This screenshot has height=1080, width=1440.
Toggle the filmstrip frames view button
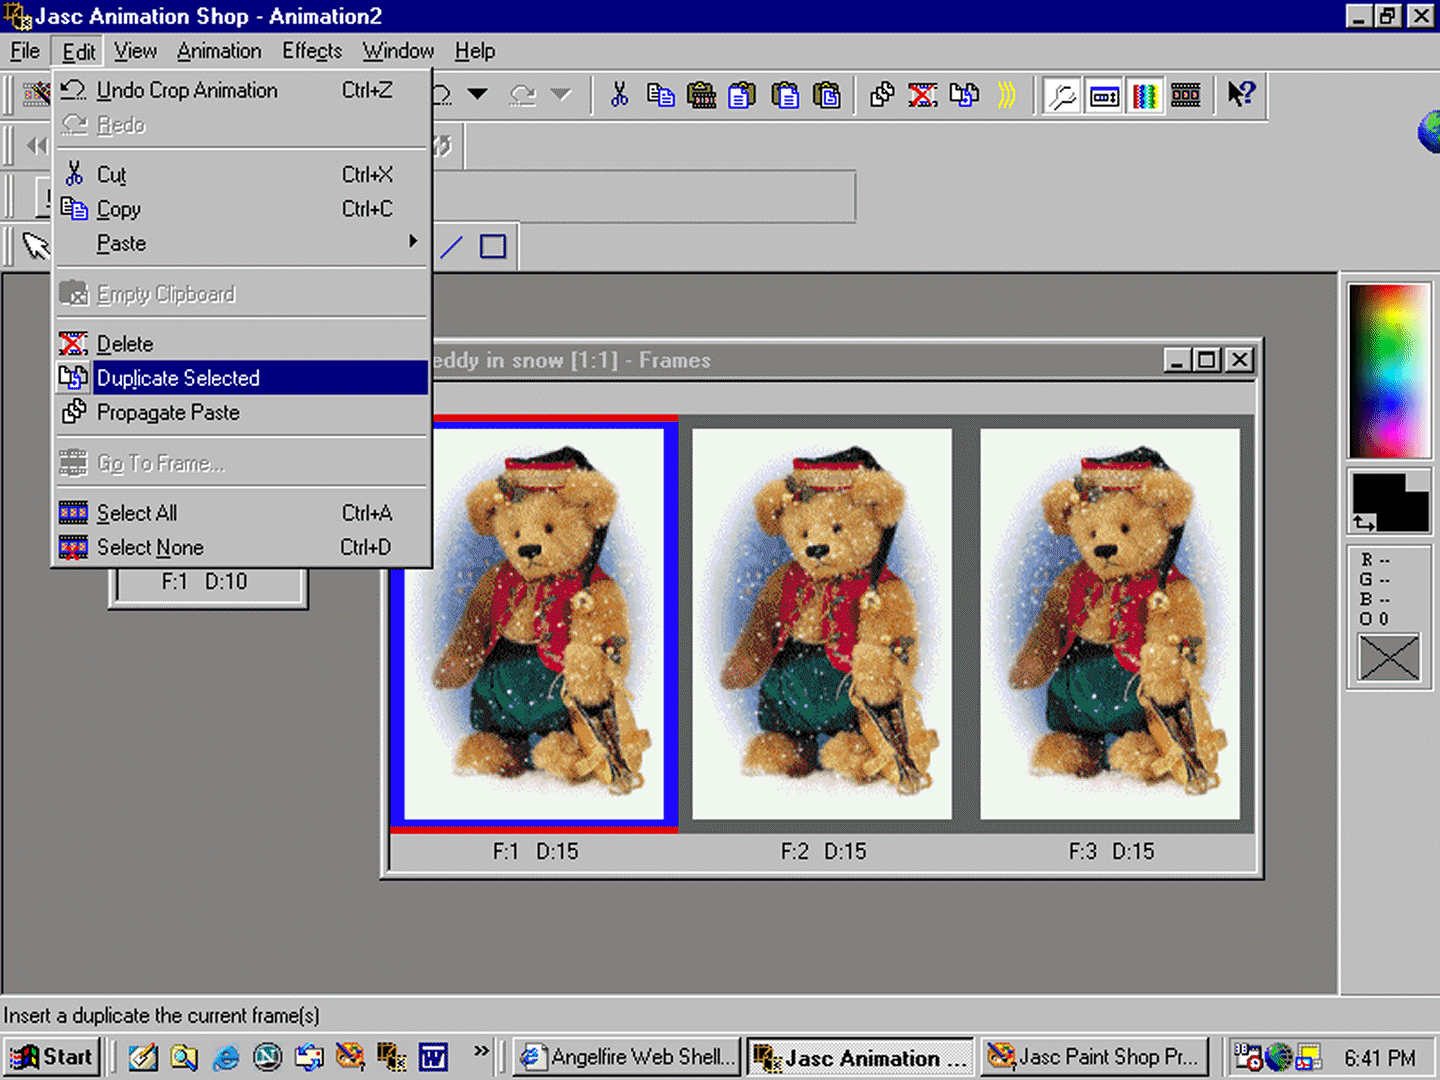[1186, 96]
